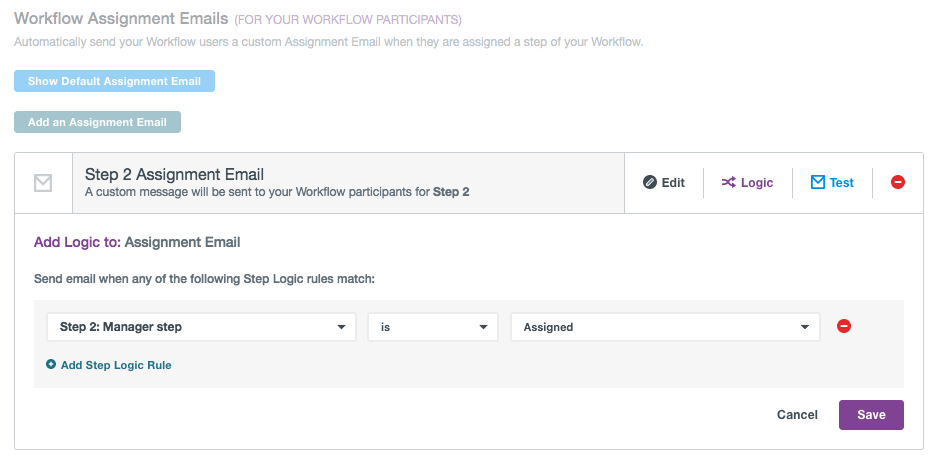Image resolution: width=937 pixels, height=465 pixels.
Task: Open the 'is' condition dropdown
Action: tap(432, 327)
